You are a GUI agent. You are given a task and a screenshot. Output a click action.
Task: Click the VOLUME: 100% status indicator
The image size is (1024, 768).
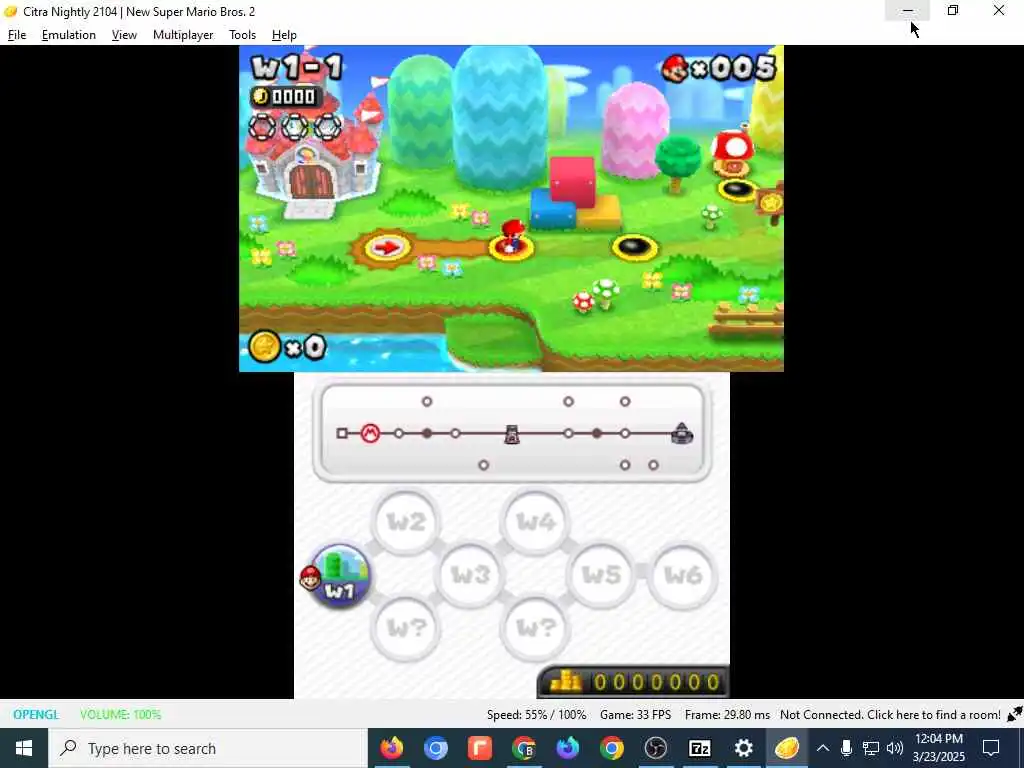[x=120, y=714]
